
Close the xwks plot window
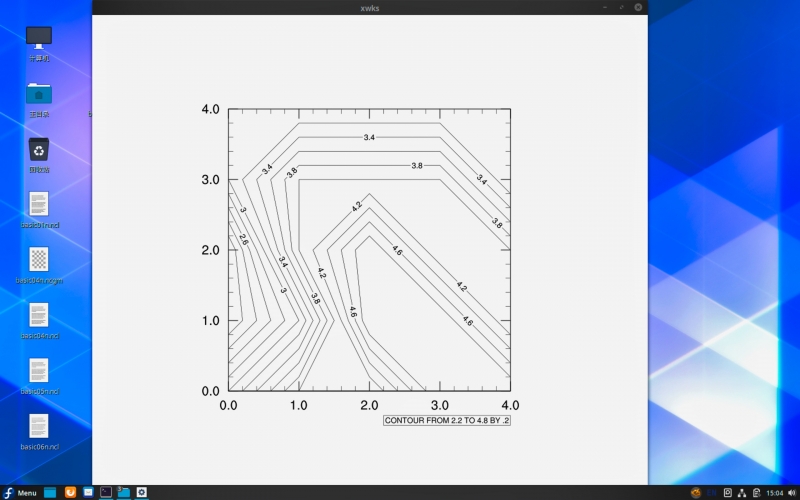[637, 7]
